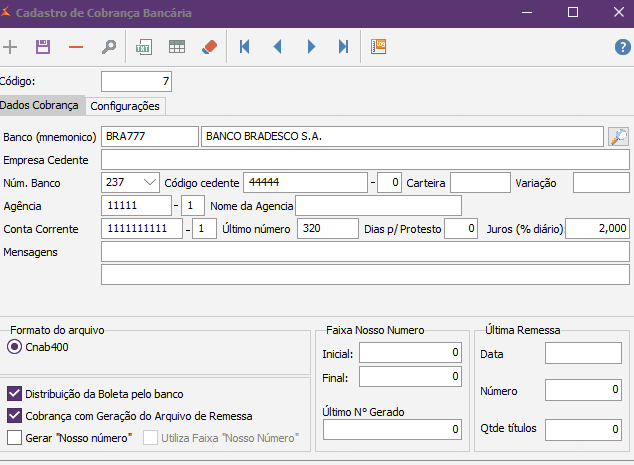Navigate to the next record arrow

(311, 47)
